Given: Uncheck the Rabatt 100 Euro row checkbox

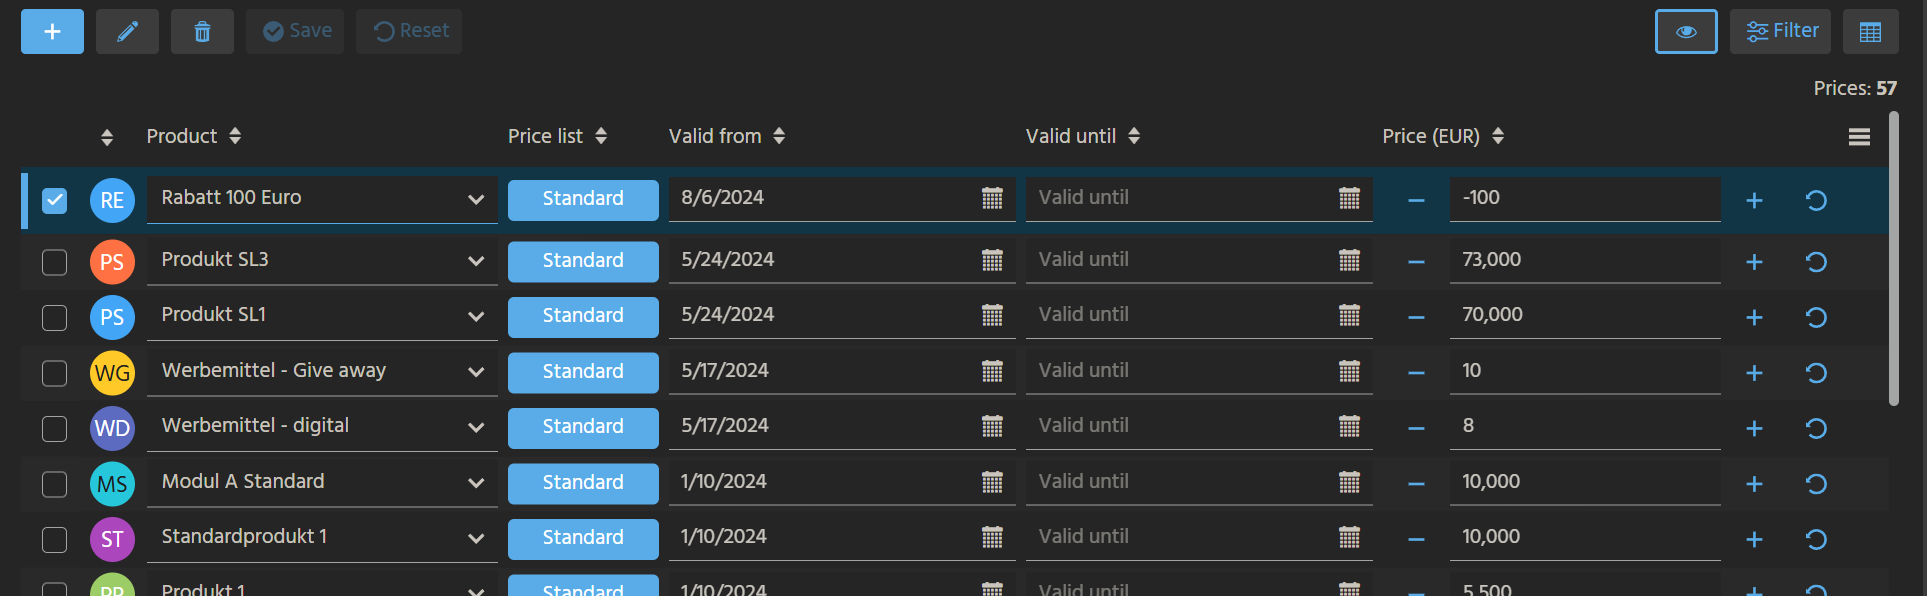Looking at the screenshot, I should [55, 200].
